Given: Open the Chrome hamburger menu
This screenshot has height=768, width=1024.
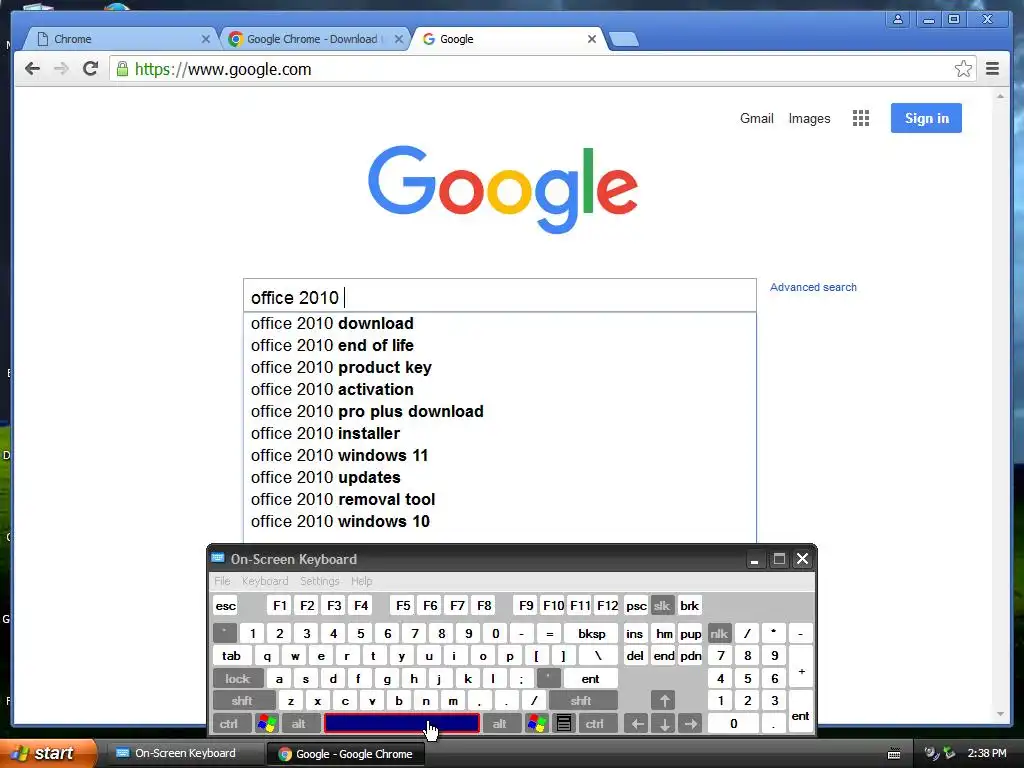Looking at the screenshot, I should [993, 69].
